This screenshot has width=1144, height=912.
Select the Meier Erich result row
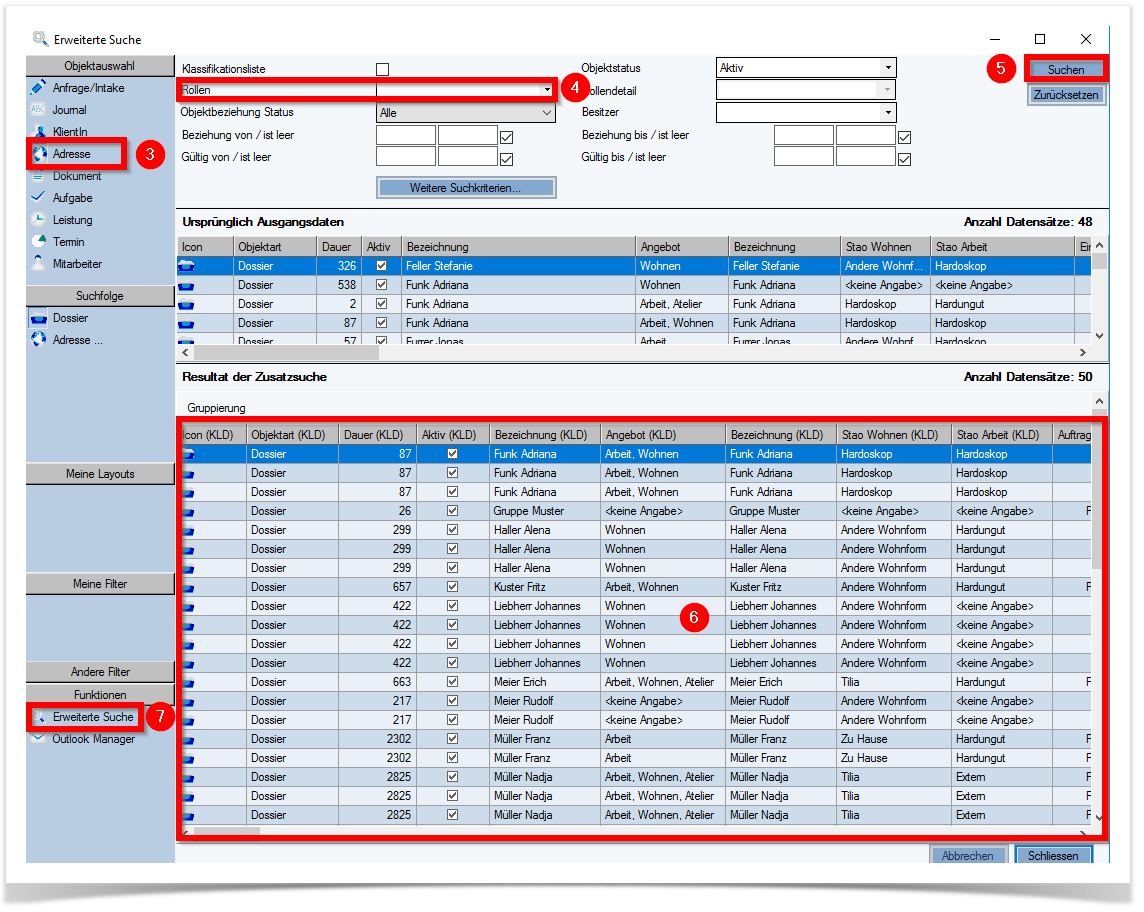coord(636,682)
